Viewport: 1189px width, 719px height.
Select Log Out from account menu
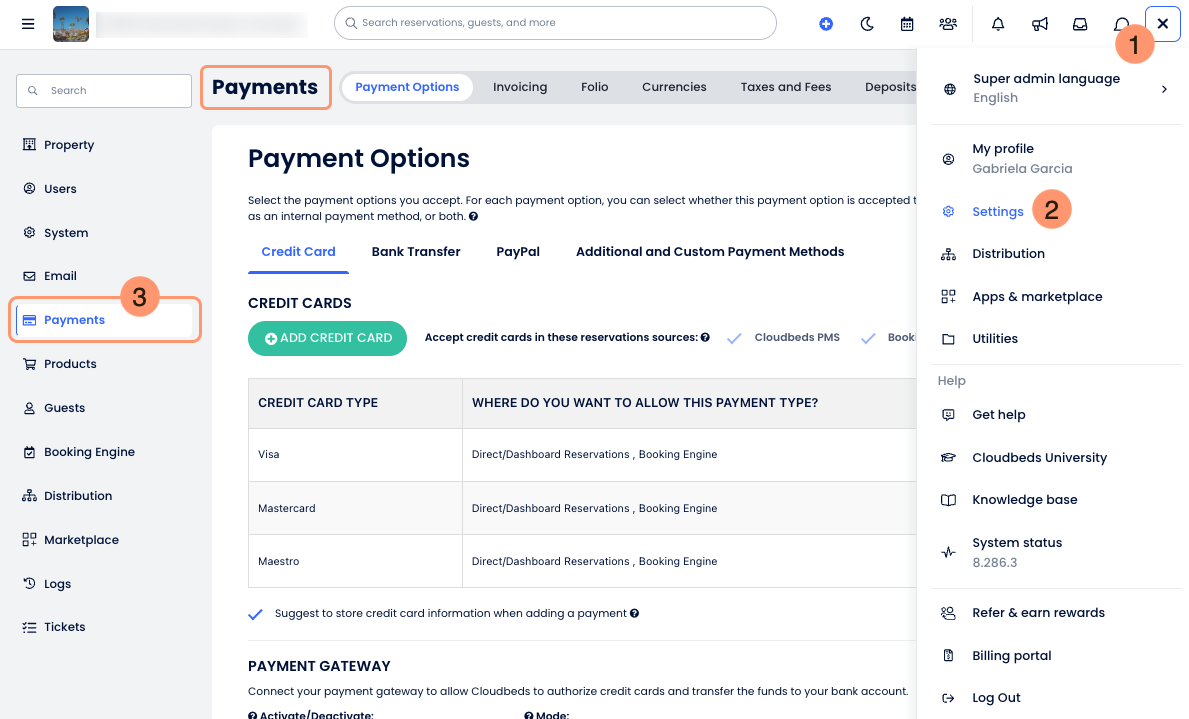point(996,698)
